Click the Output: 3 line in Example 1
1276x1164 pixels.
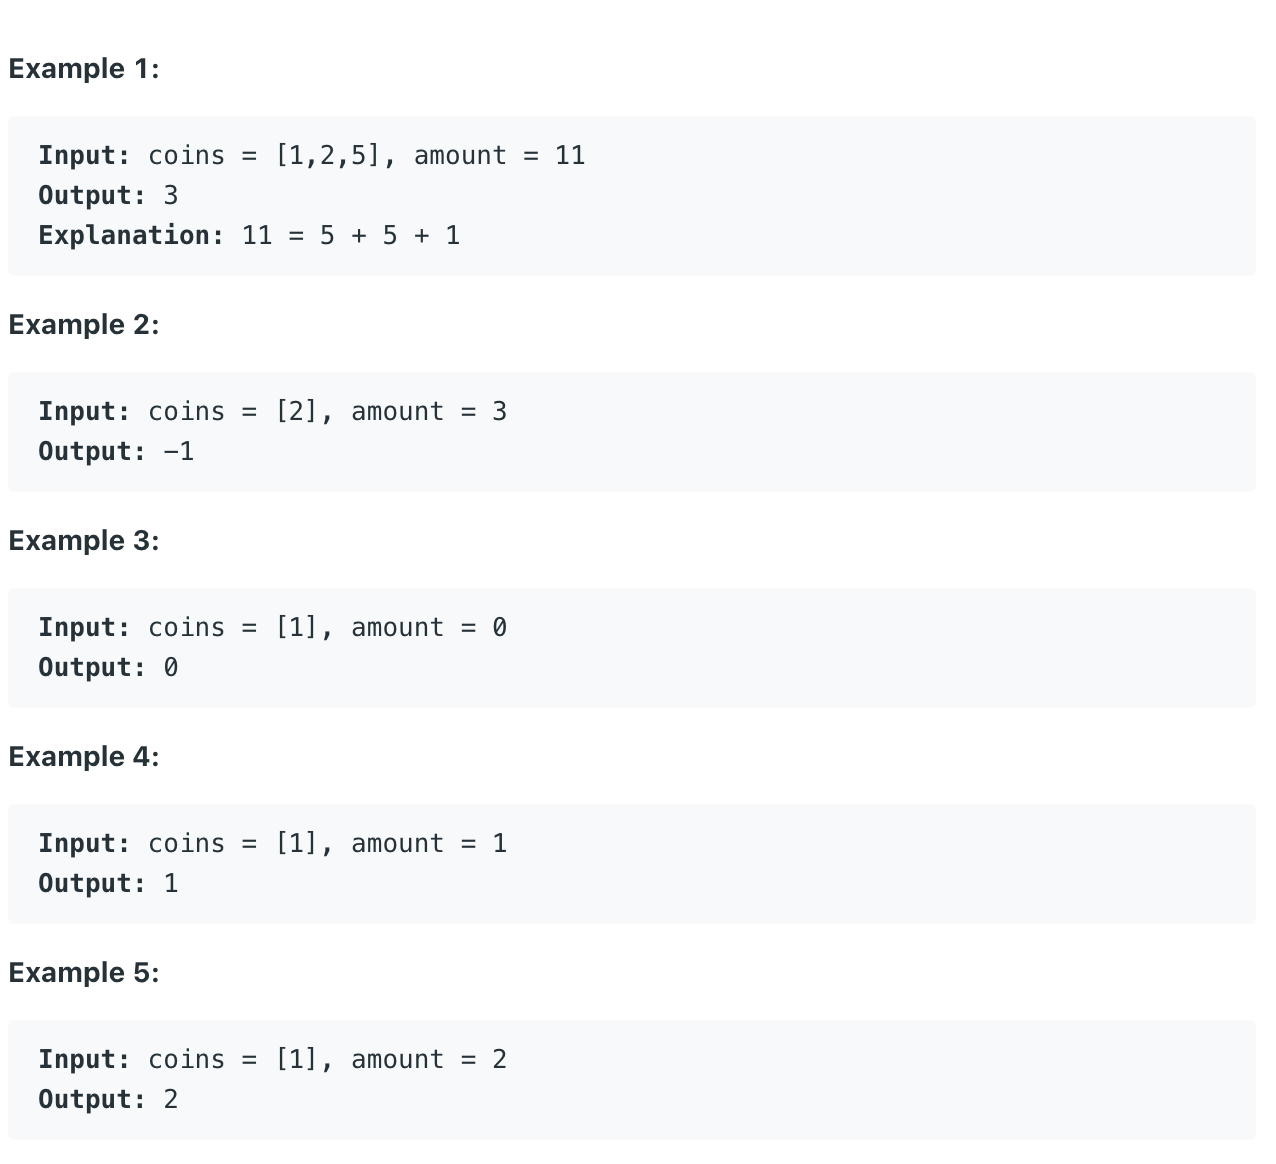108,196
